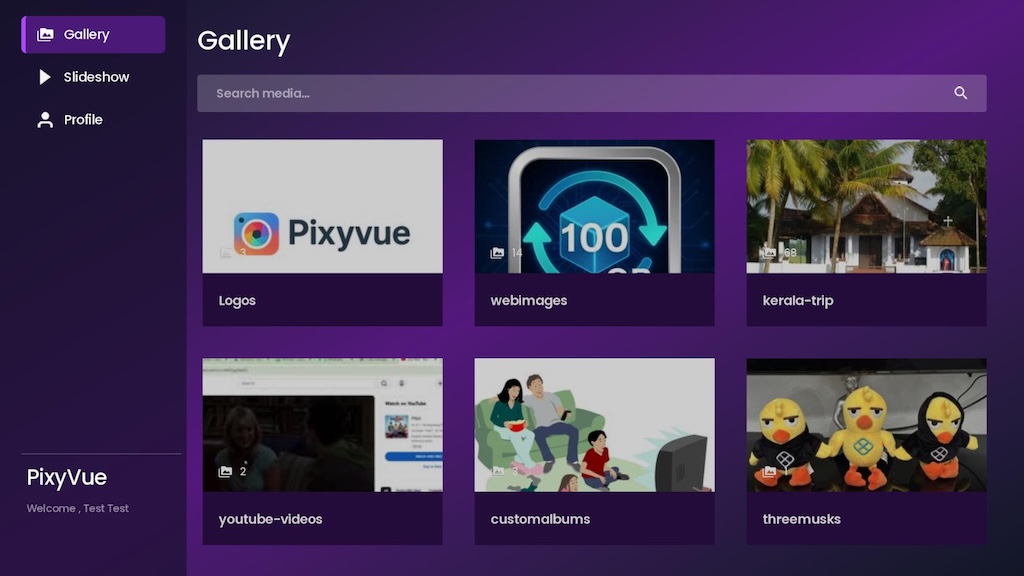Open the Logos album
The height and width of the screenshot is (576, 1024).
click(x=322, y=230)
